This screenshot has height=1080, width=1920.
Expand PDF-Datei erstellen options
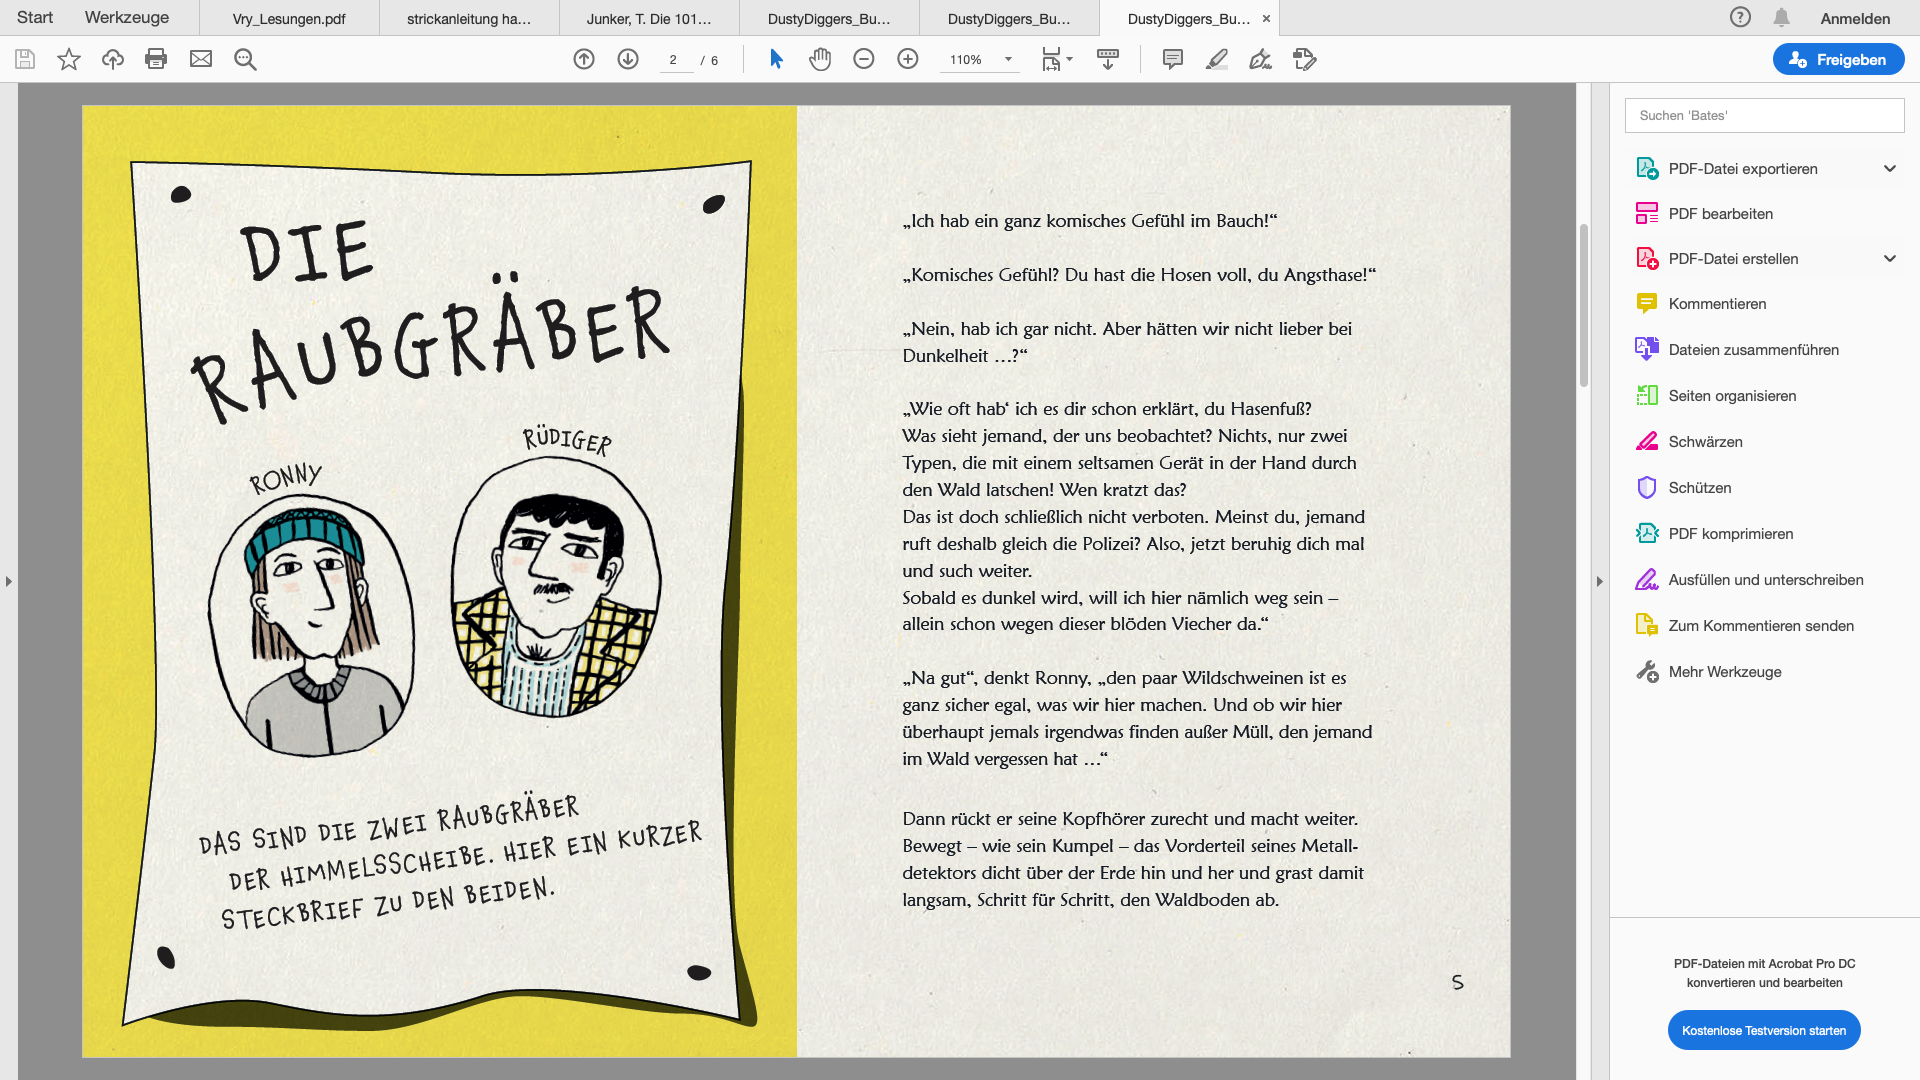[1889, 258]
